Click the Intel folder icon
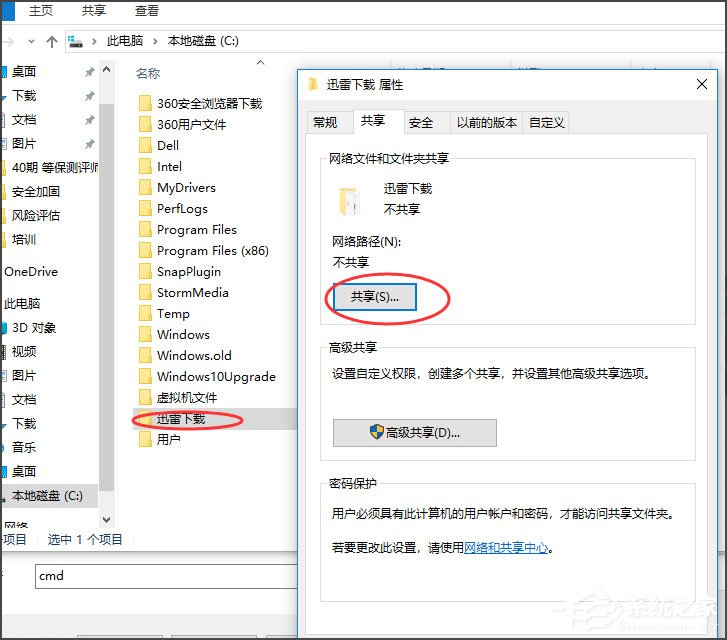The height and width of the screenshot is (640, 727). point(145,166)
